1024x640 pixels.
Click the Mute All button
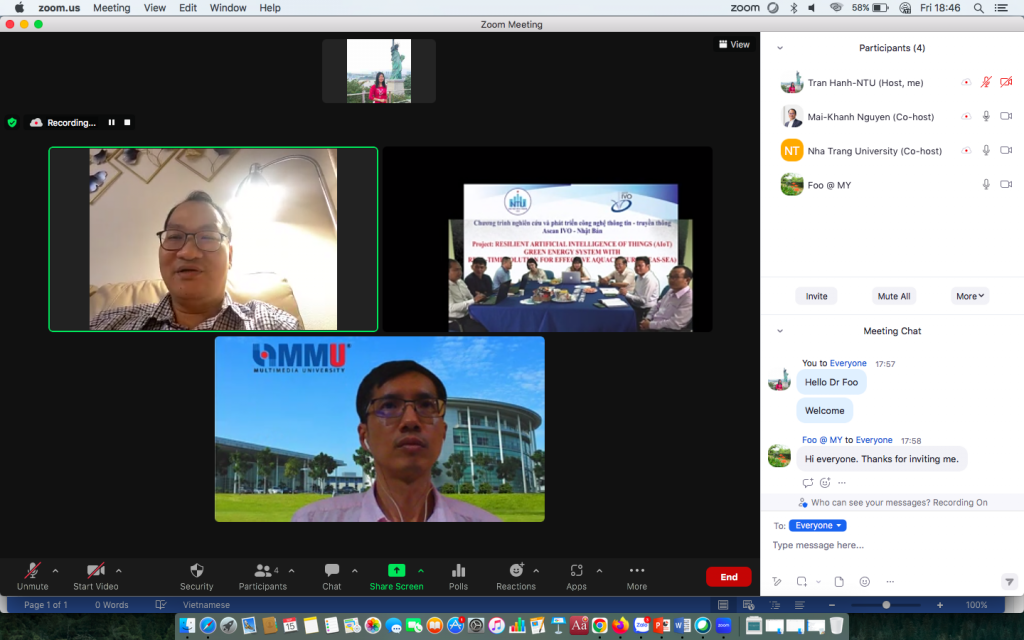point(893,296)
